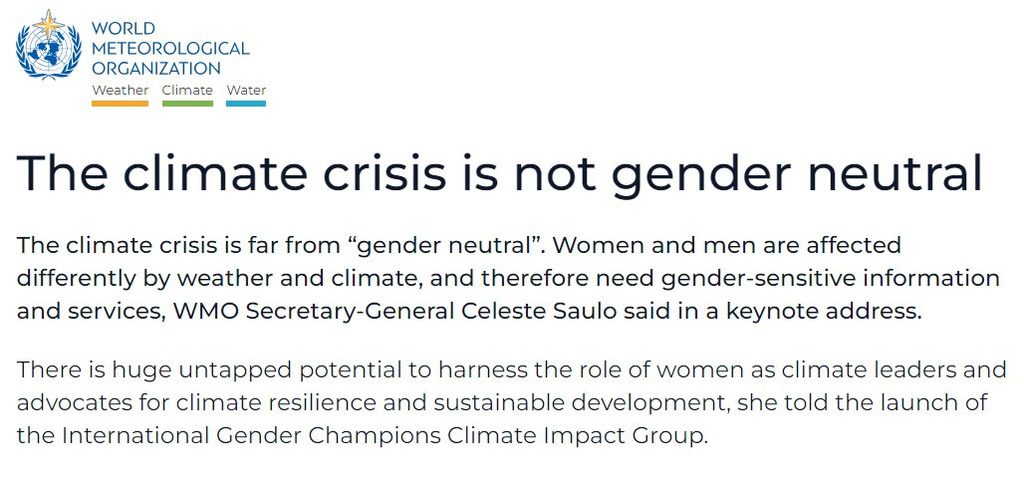Click the gold compass star atop the emblem
Viewport: 1024px width, 479px height.
click(x=47, y=23)
